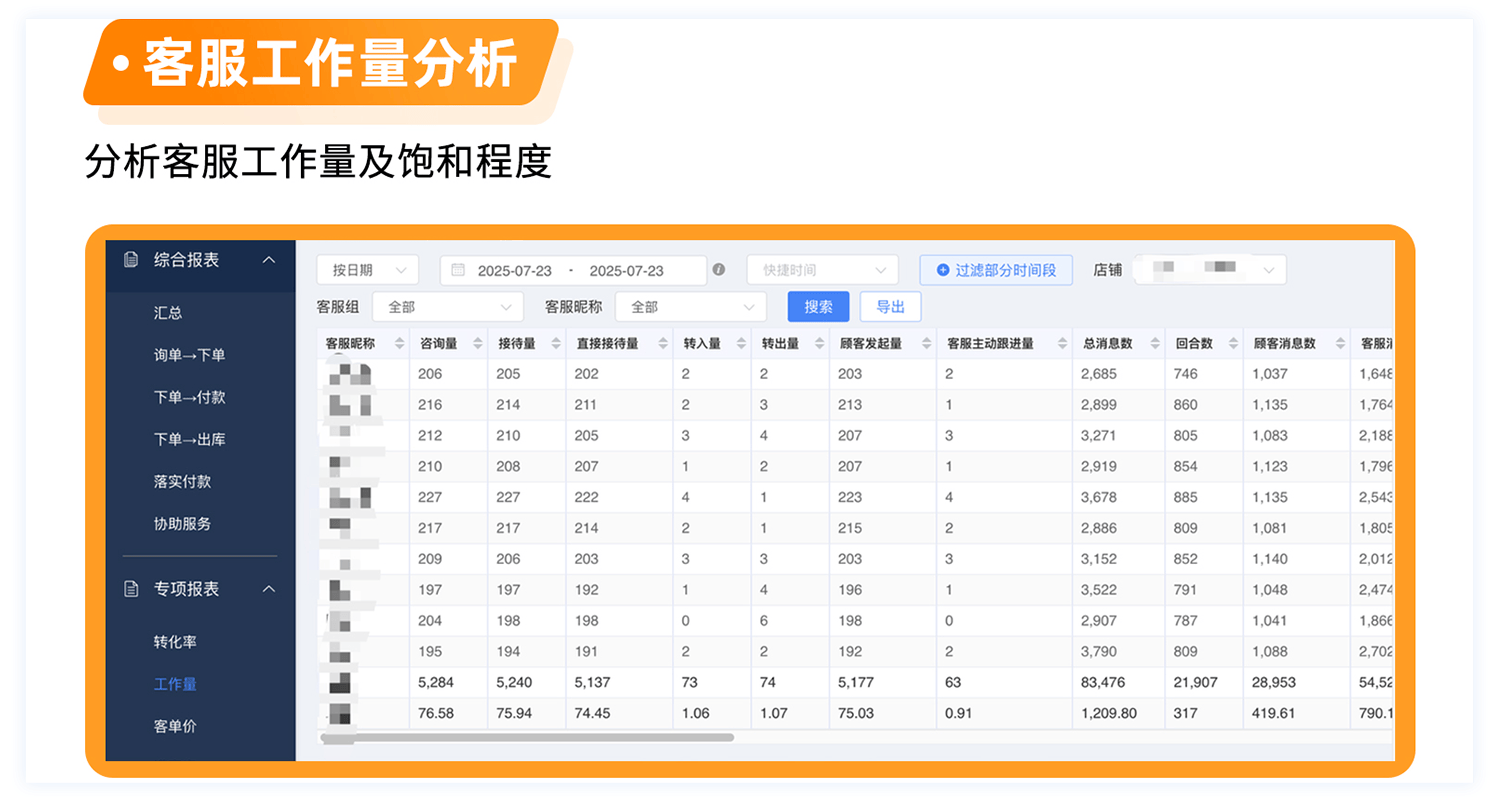Screen dimensions: 1500x797
Task: Open the 店铺 selection dropdown
Action: (1210, 270)
